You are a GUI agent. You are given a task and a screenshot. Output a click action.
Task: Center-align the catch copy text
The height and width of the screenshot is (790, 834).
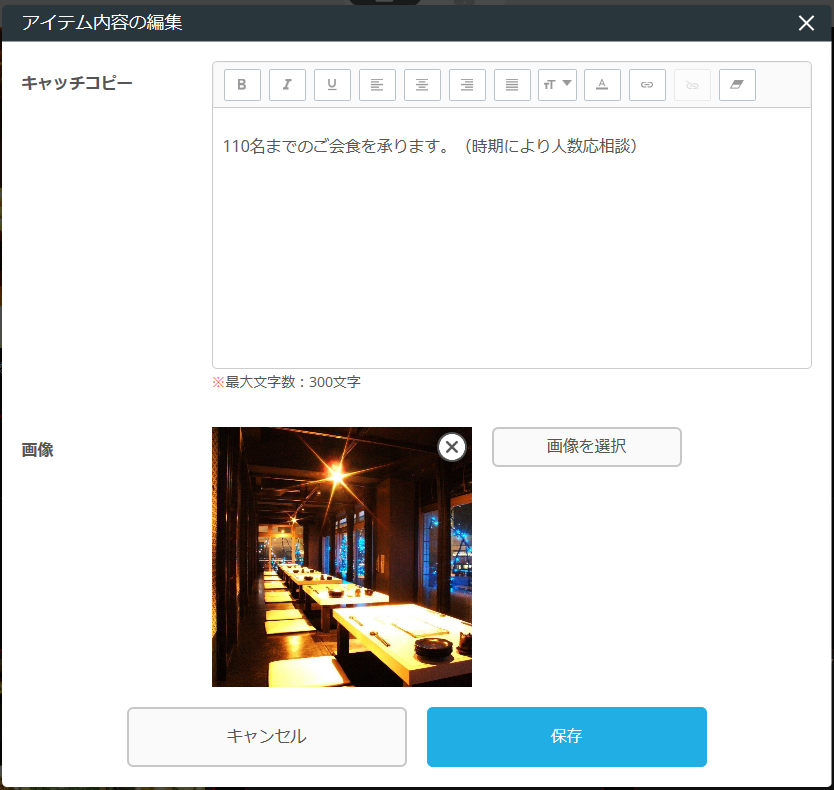point(422,84)
